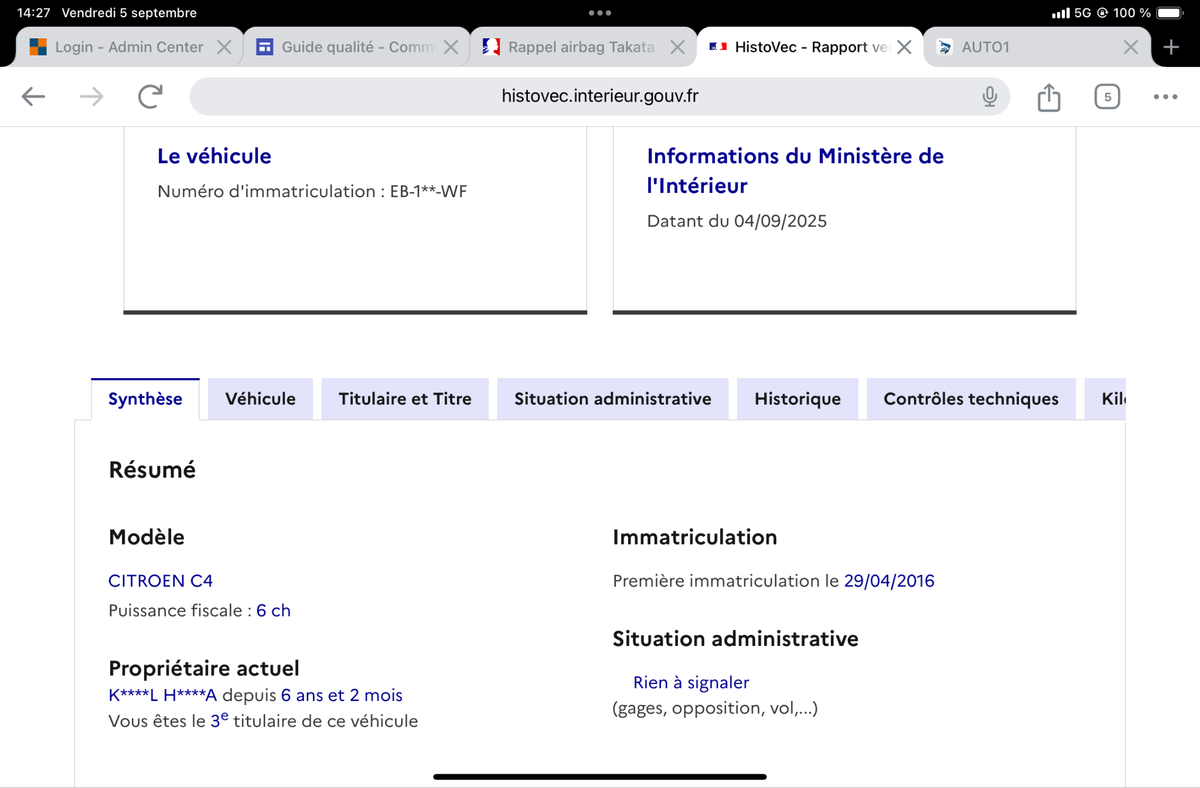The width and height of the screenshot is (1200, 788).
Task: Click the 6 ans et 2 mois duration
Action: [x=342, y=695]
